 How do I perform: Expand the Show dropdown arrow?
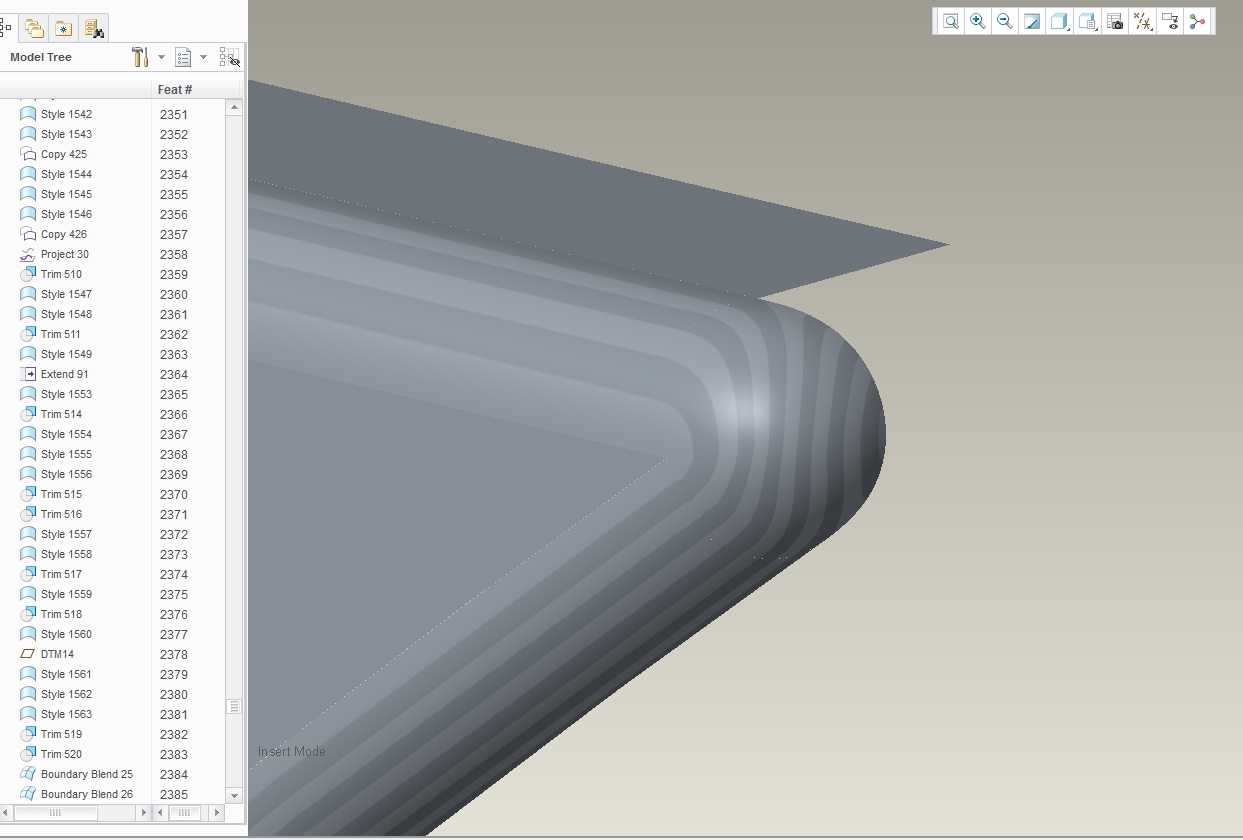pyautogui.click(x=203, y=57)
